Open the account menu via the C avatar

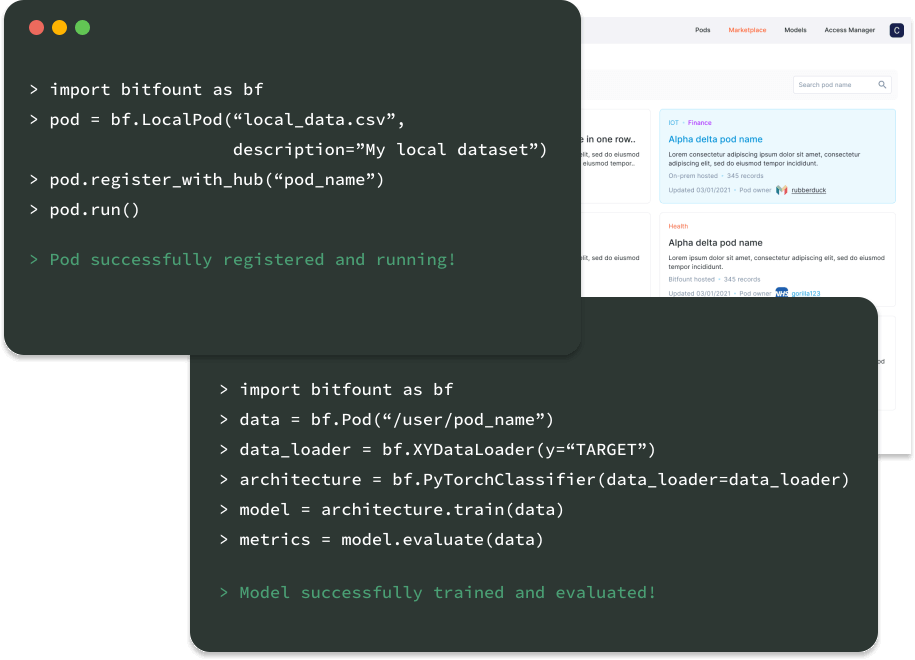(896, 31)
